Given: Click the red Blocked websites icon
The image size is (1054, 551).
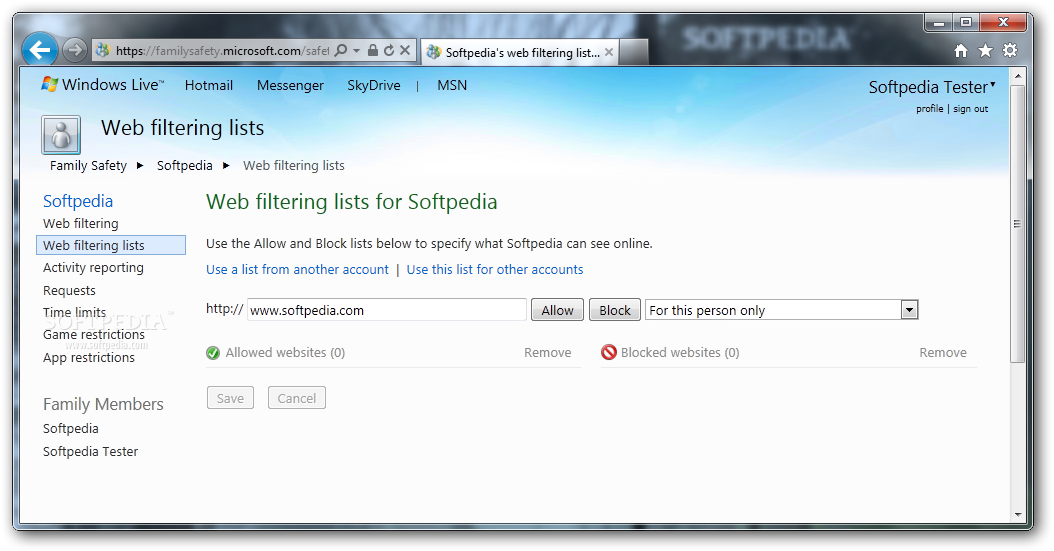Looking at the screenshot, I should click(x=608, y=352).
